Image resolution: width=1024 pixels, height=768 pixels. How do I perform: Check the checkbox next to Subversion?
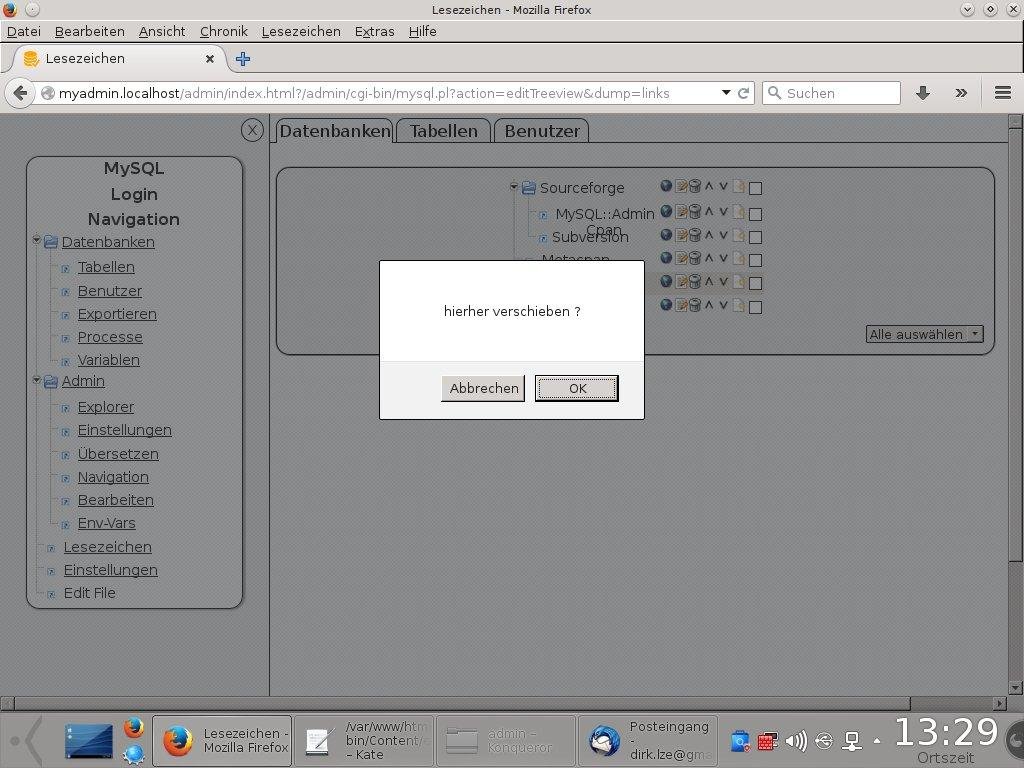point(756,237)
